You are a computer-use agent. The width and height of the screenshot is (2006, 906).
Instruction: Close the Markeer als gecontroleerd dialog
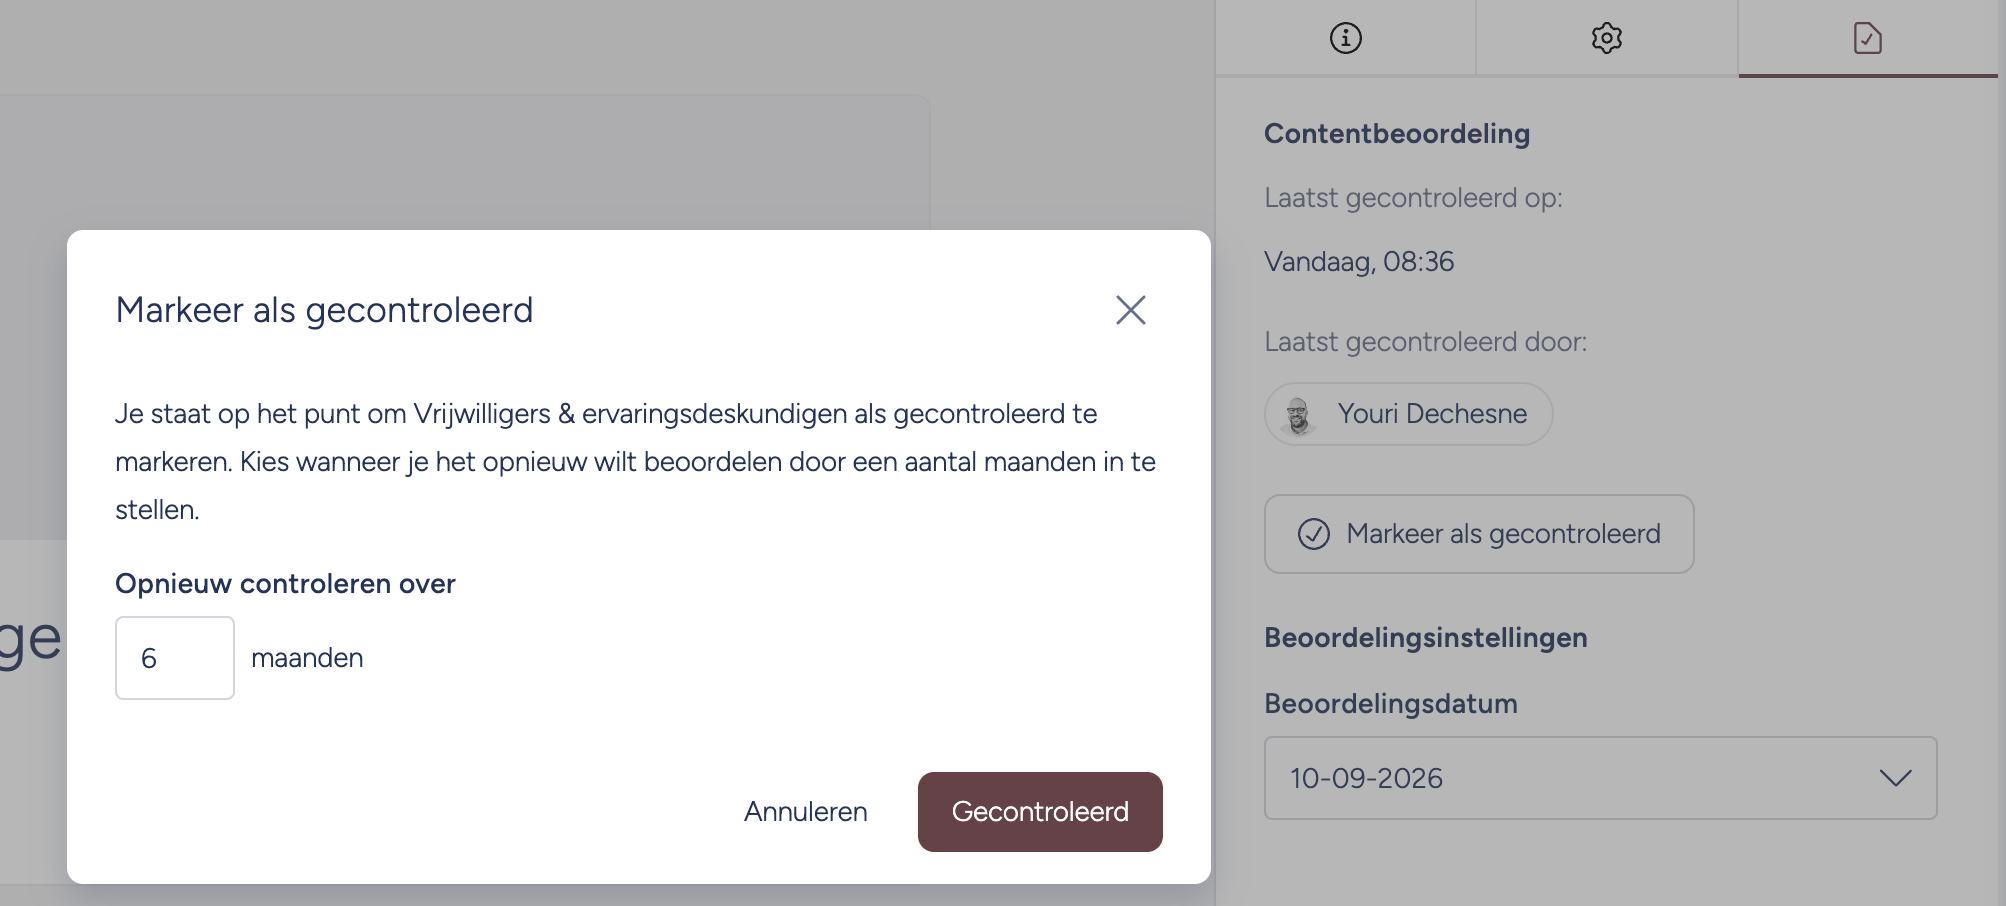point(1130,310)
